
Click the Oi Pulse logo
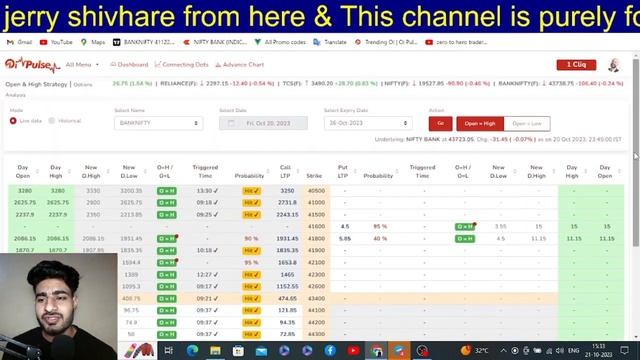coord(32,64)
